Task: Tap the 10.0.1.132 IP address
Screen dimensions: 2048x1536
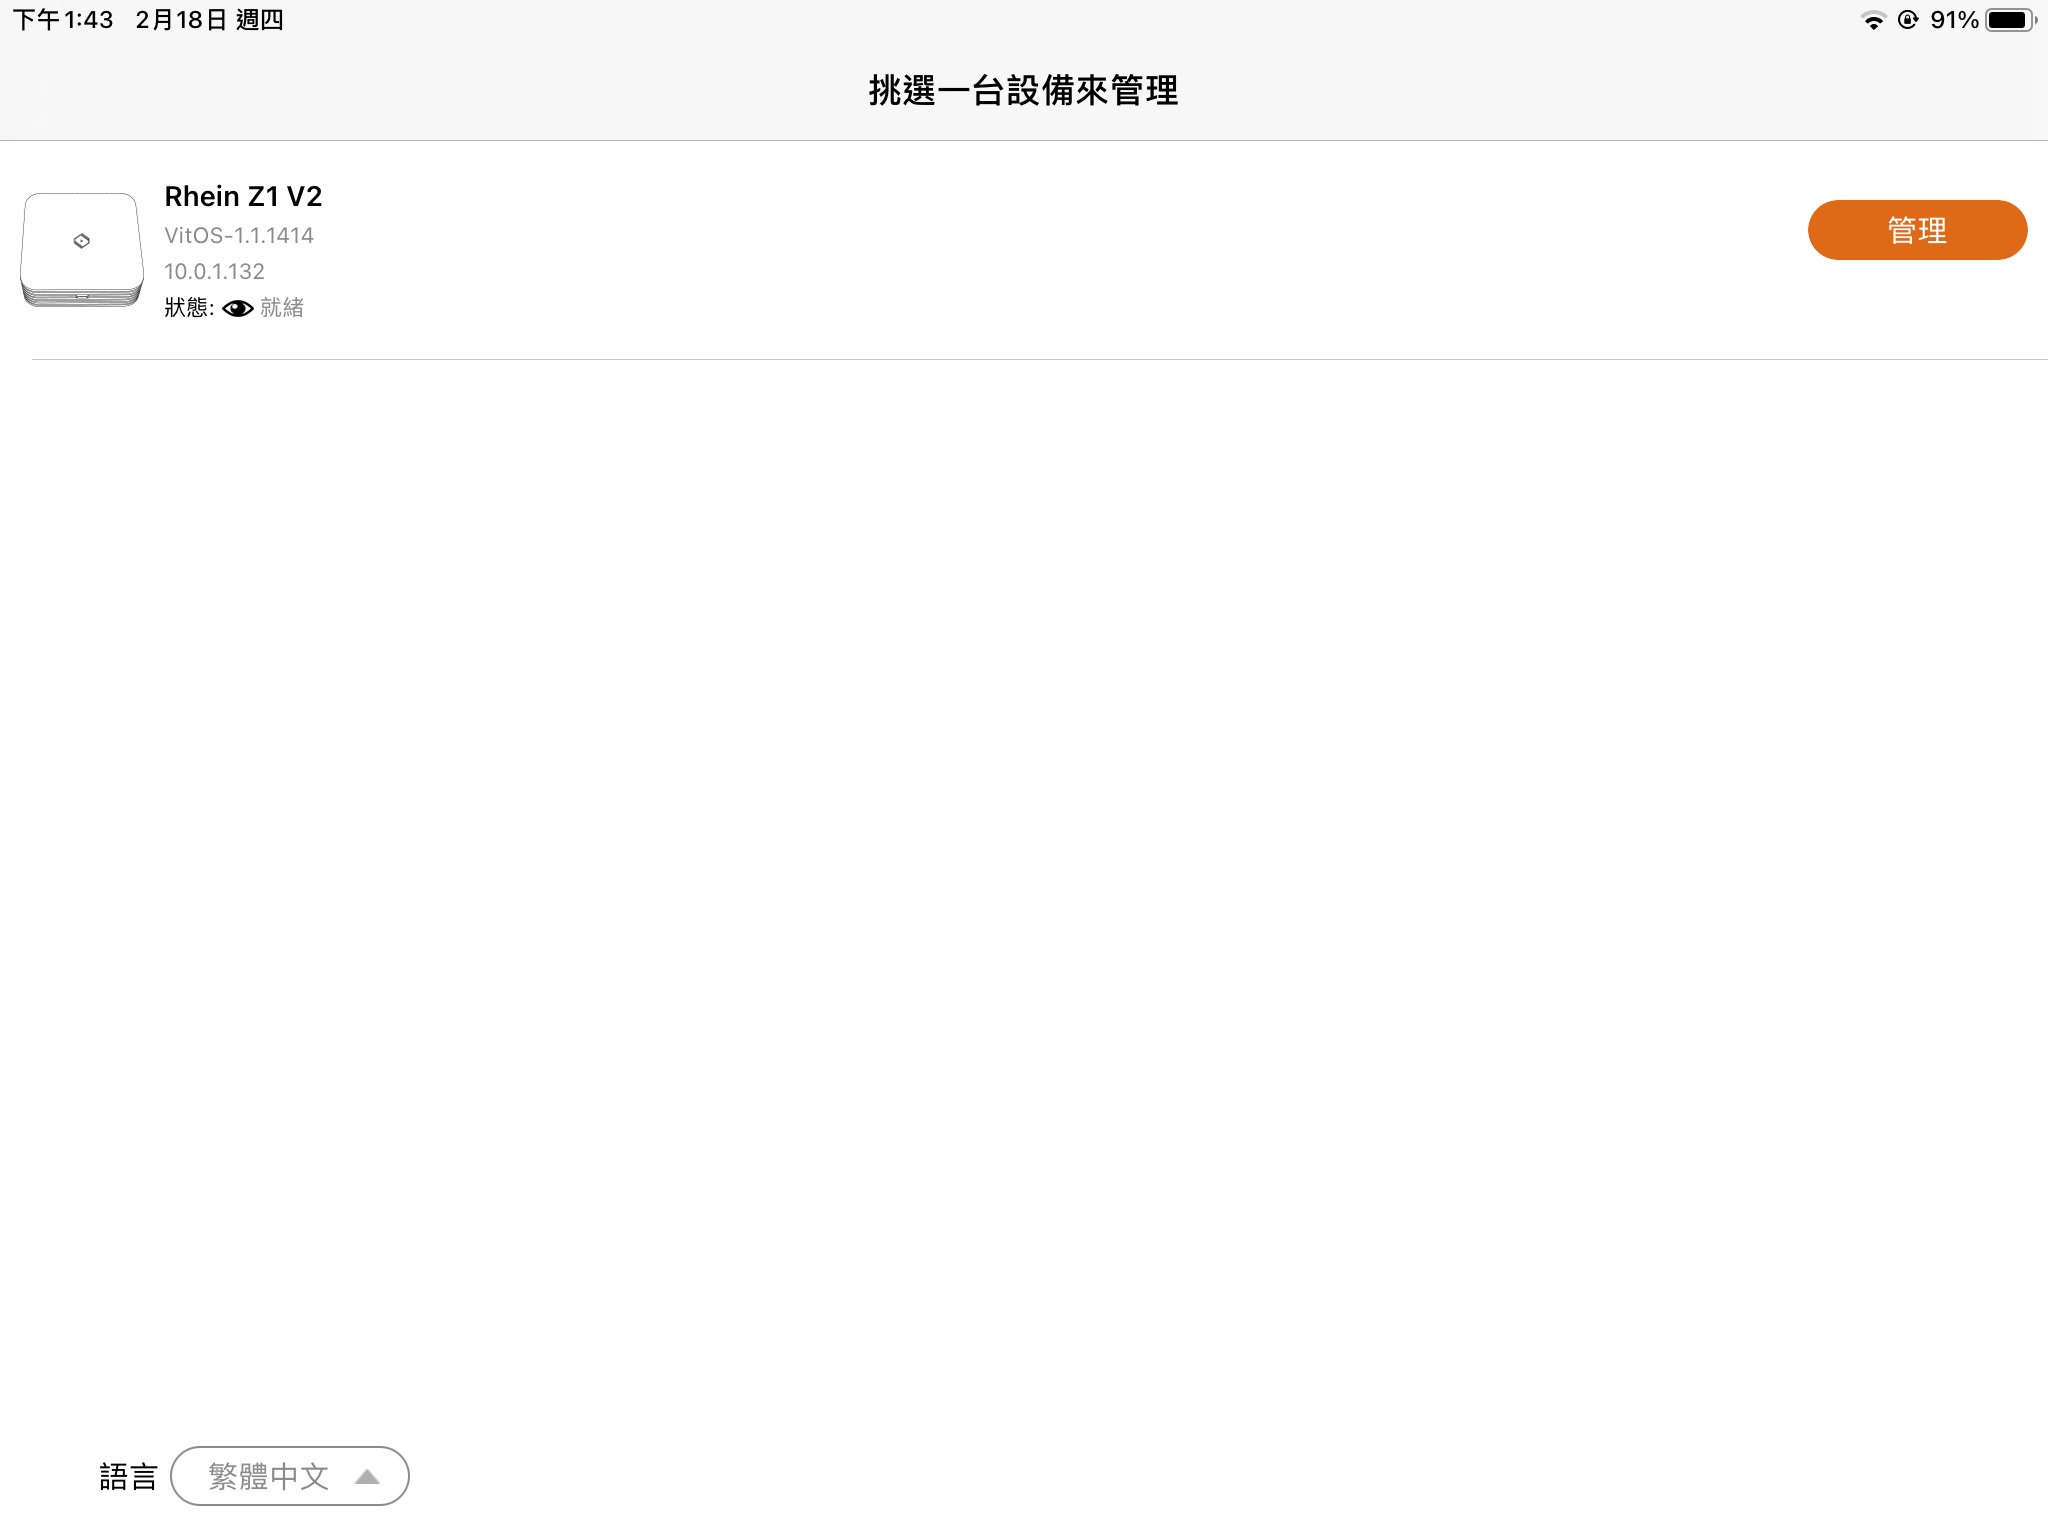Action: 214,271
